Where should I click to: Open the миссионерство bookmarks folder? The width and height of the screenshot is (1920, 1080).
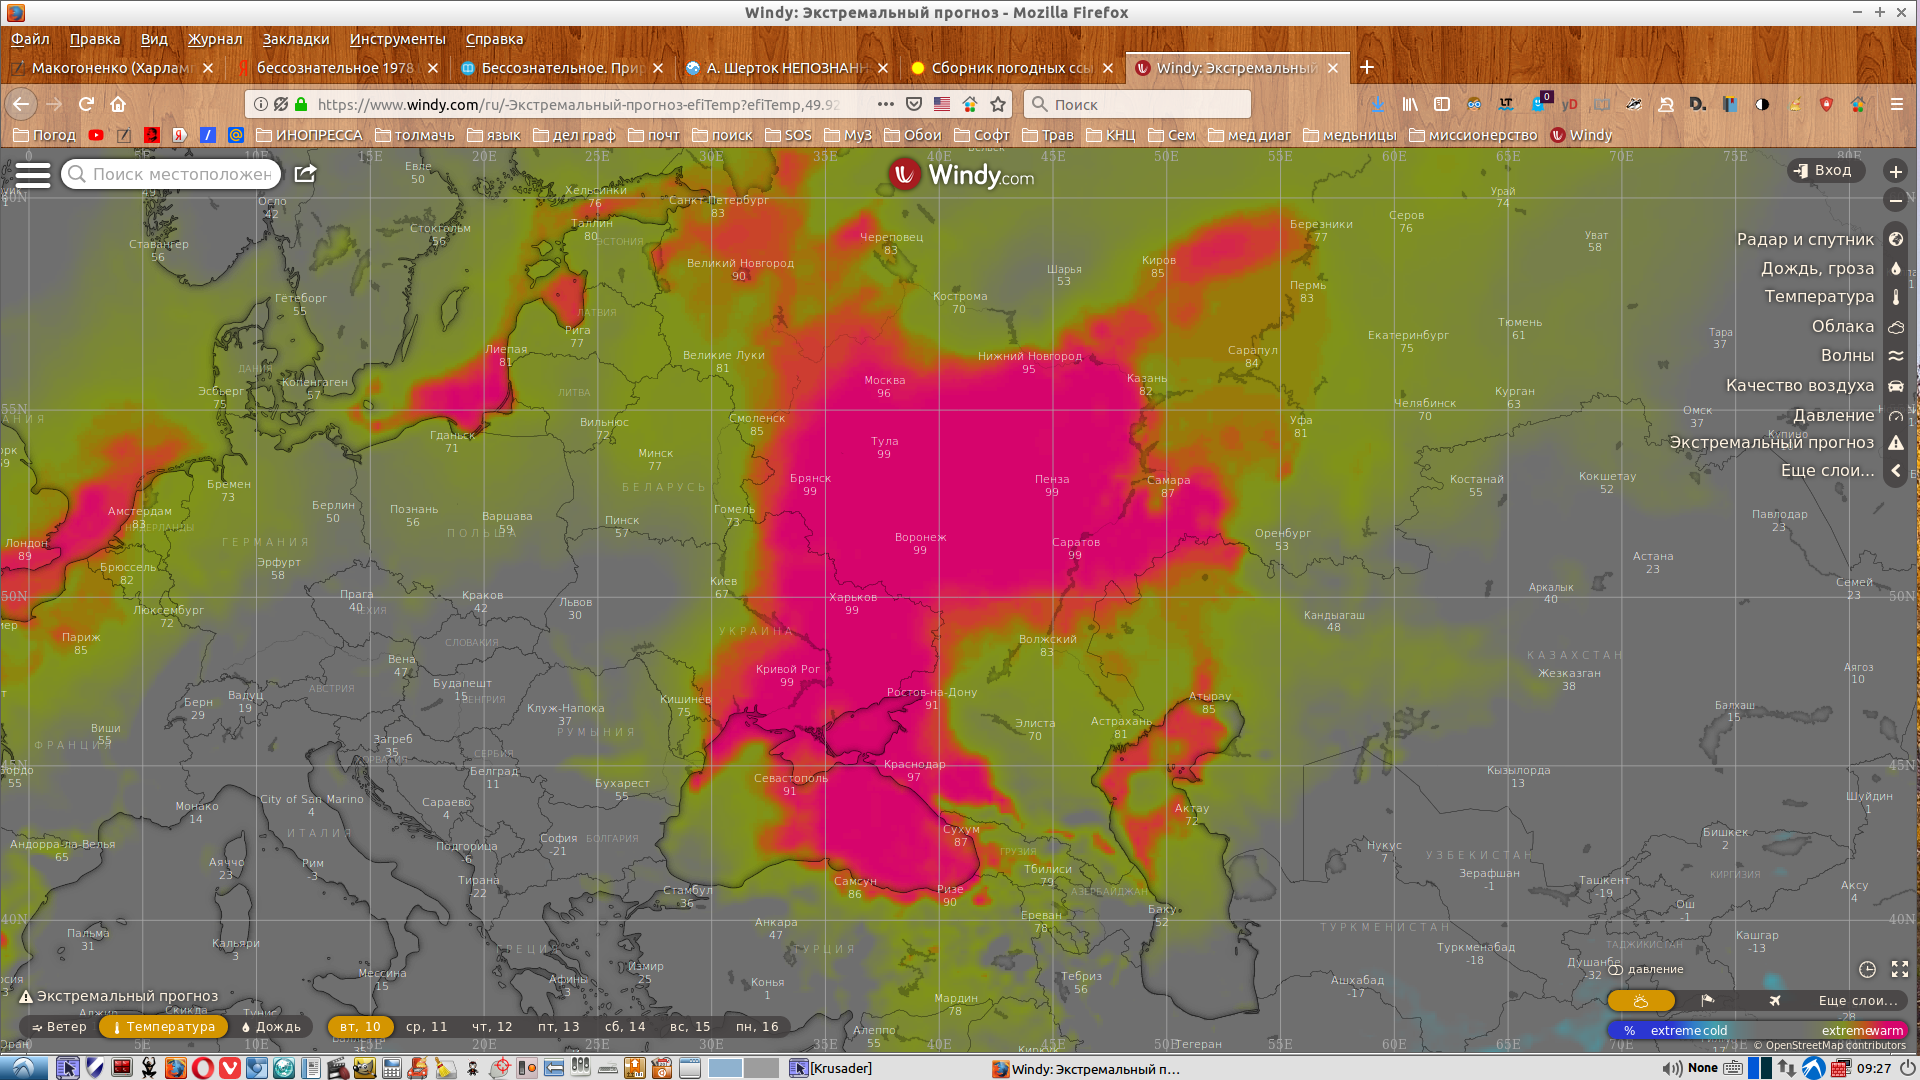pyautogui.click(x=1472, y=135)
